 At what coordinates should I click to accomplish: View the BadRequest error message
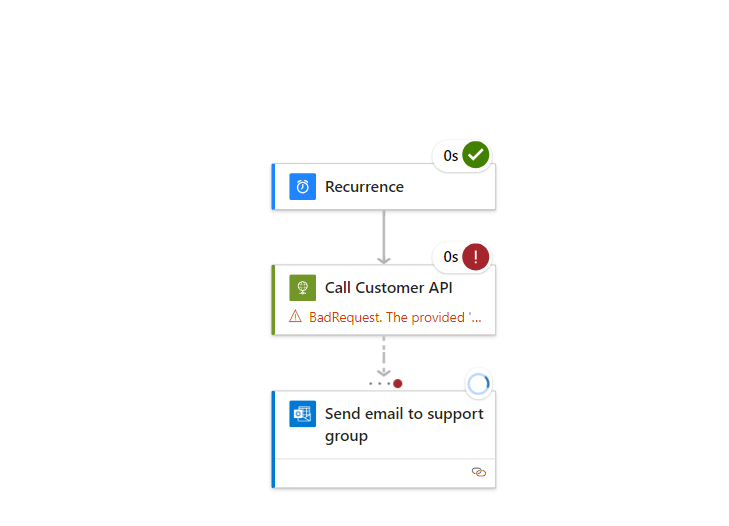point(395,317)
